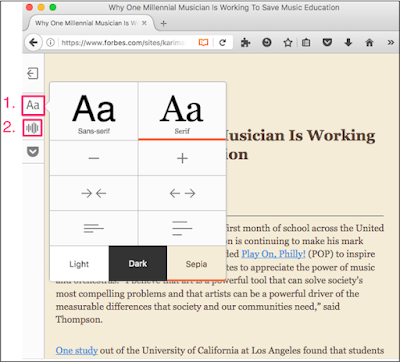
Task: Show bookmarks clipboard icon in toolbar
Action: [306, 43]
